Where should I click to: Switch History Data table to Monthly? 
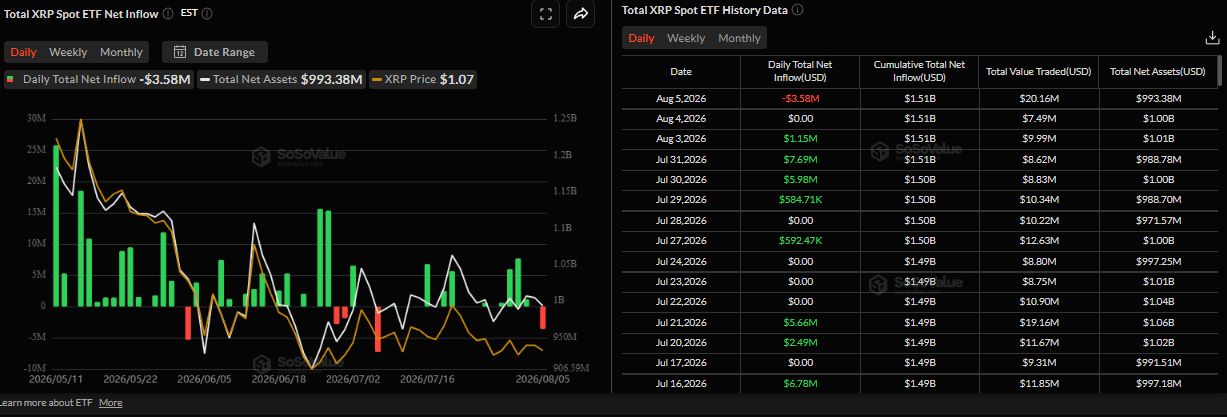tap(739, 38)
